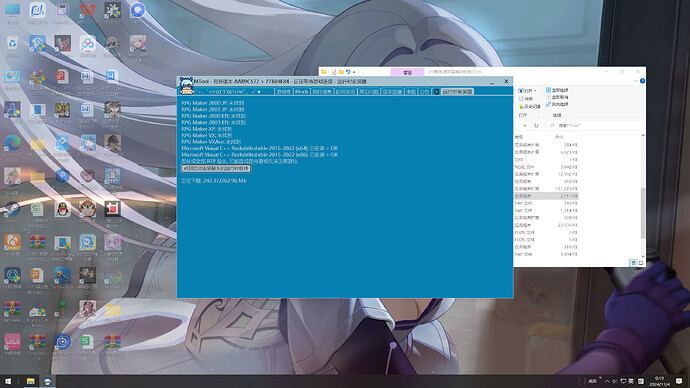The image size is (690, 388).
Task: Open File Explorer from the taskbar
Action: click(30, 381)
